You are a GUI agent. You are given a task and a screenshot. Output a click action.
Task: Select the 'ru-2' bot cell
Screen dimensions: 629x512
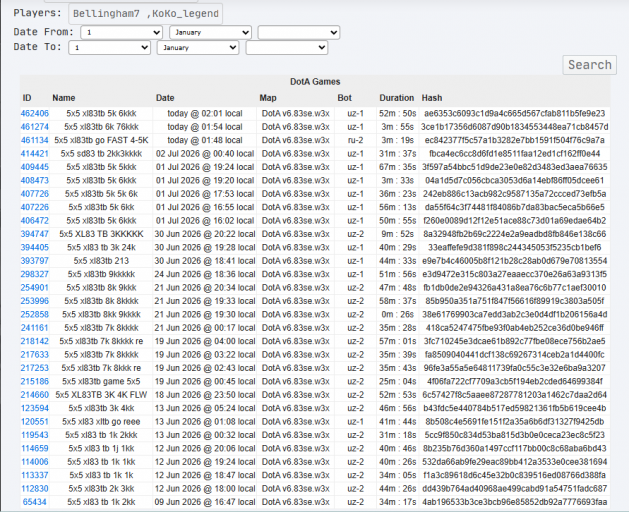coord(355,140)
